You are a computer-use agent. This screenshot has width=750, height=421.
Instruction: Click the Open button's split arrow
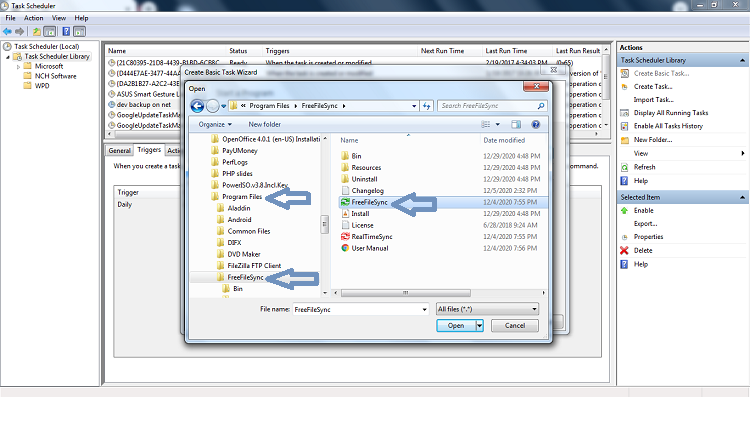point(479,326)
